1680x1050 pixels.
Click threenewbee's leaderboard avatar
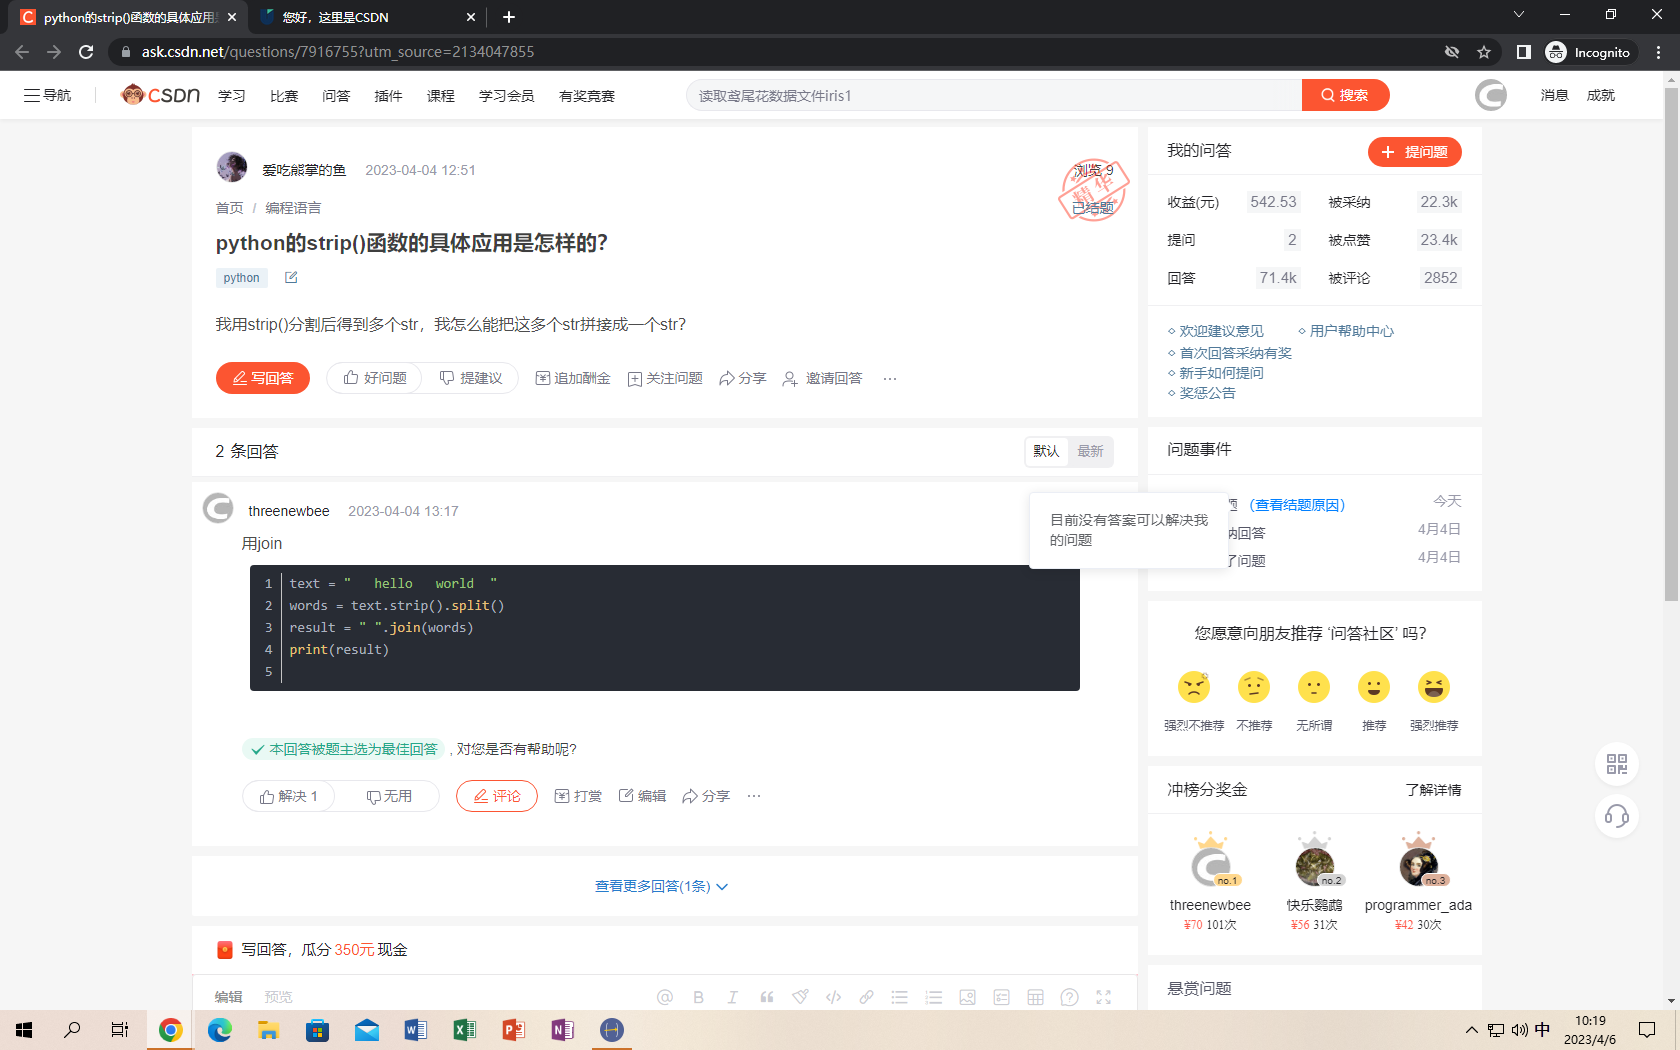1210,866
